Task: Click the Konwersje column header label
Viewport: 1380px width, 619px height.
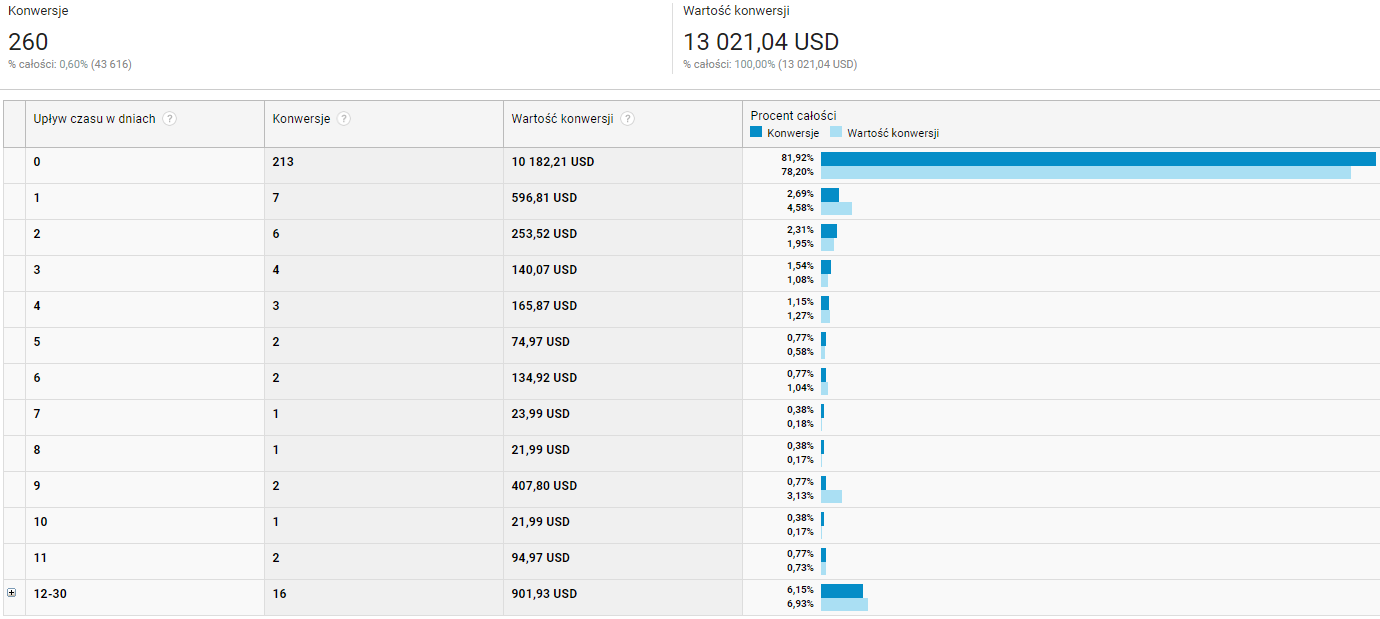Action: coord(301,119)
